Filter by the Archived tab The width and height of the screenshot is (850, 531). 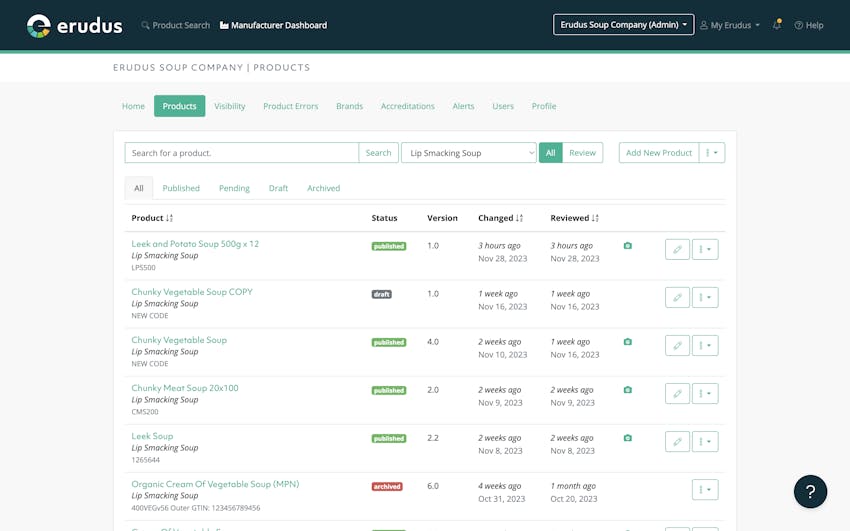324,188
